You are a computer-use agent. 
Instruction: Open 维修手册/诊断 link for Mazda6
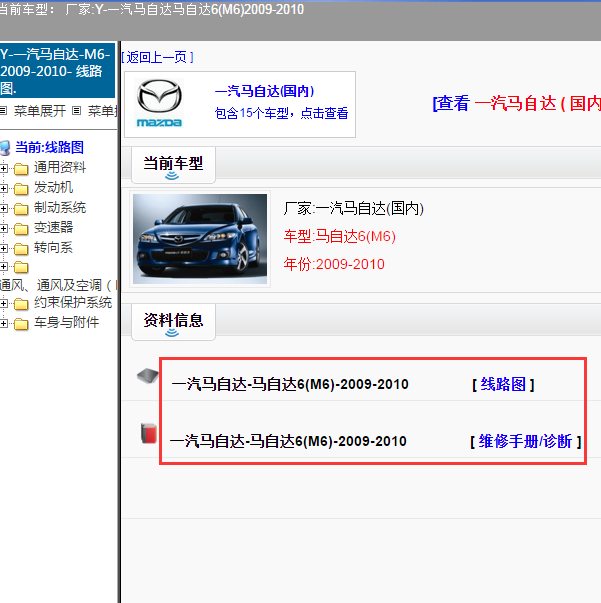coord(525,441)
